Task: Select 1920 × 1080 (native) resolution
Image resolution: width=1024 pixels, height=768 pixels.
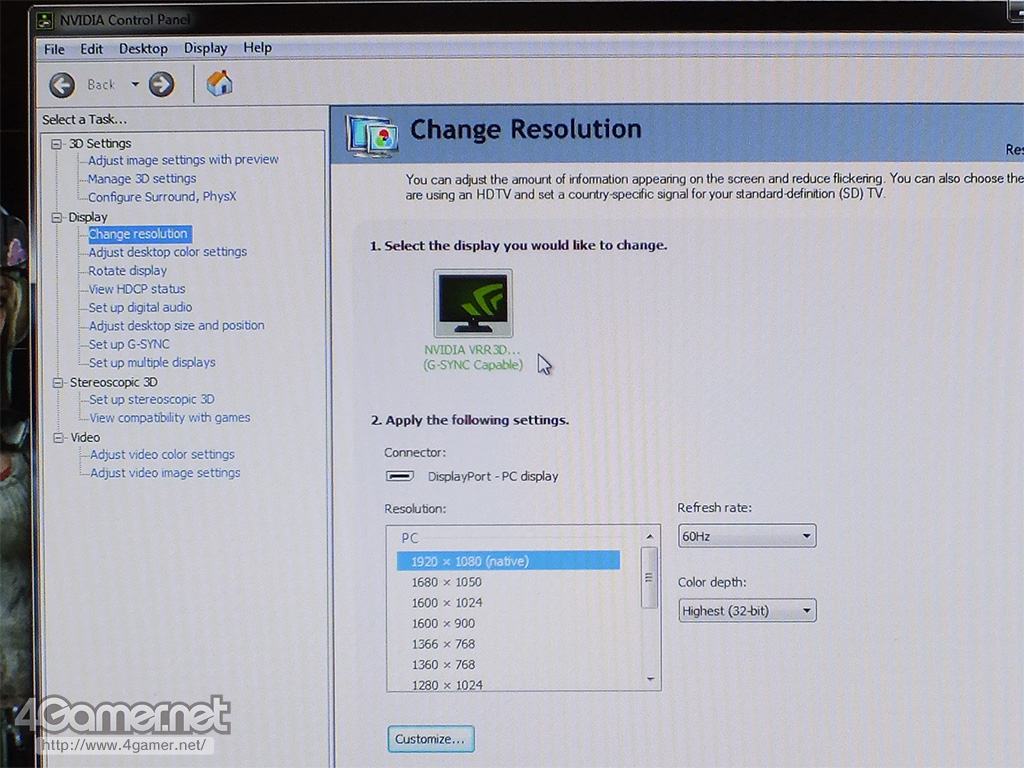Action: [x=508, y=561]
